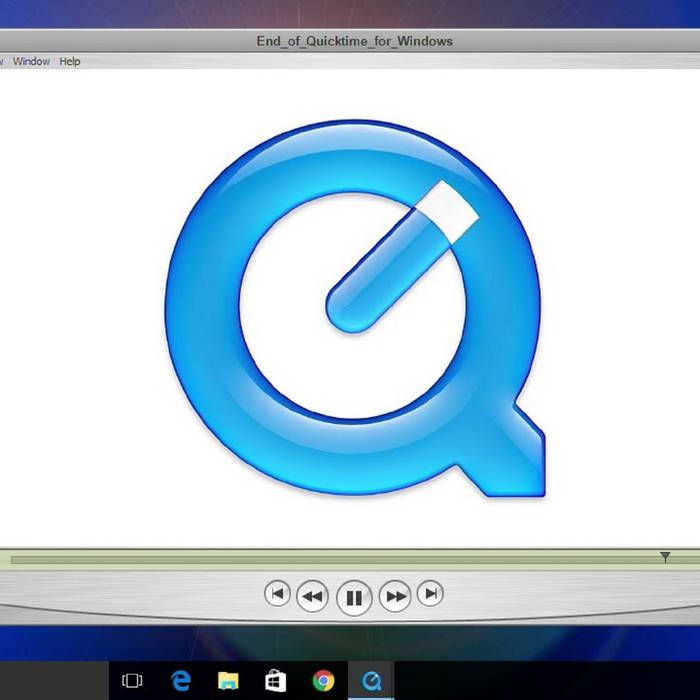Launch Microsoft Edge from the taskbar
The width and height of the screenshot is (700, 700).
[x=180, y=681]
